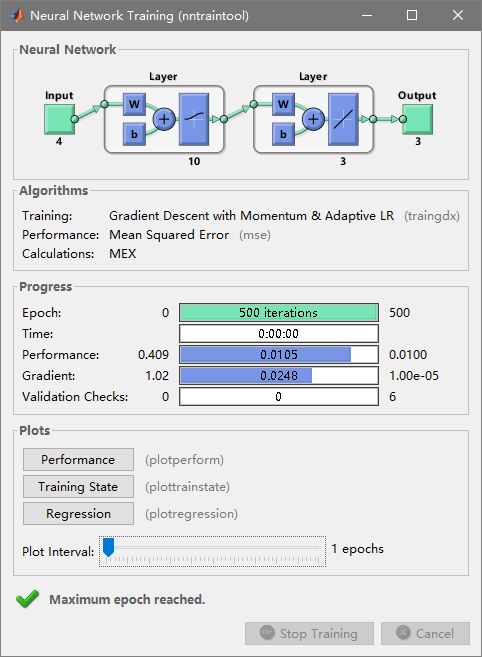Image resolution: width=482 pixels, height=657 pixels.
Task: Click the green checkmark status icon
Action: pyautogui.click(x=27, y=599)
